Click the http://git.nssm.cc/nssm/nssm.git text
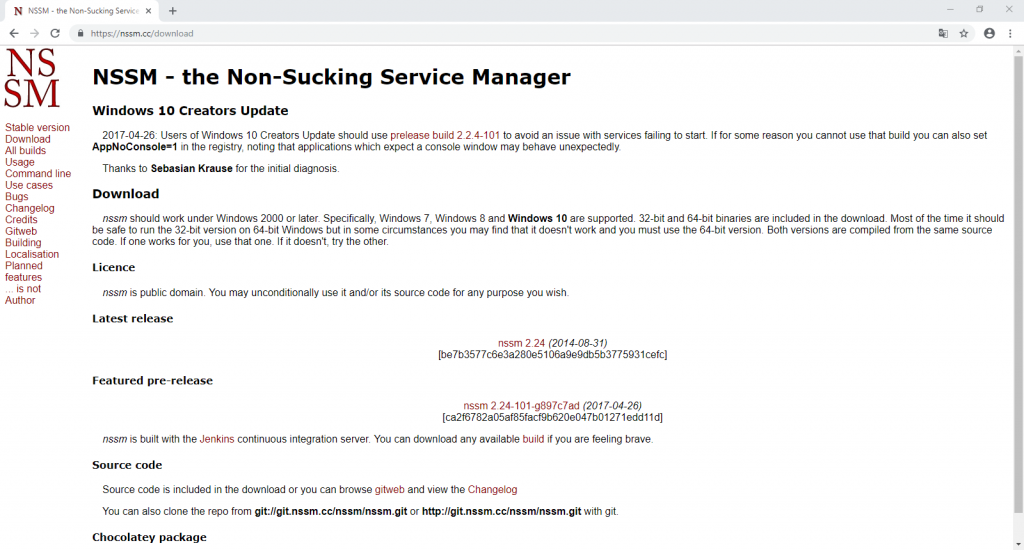Viewport: 1024px width, 550px height. [502, 511]
